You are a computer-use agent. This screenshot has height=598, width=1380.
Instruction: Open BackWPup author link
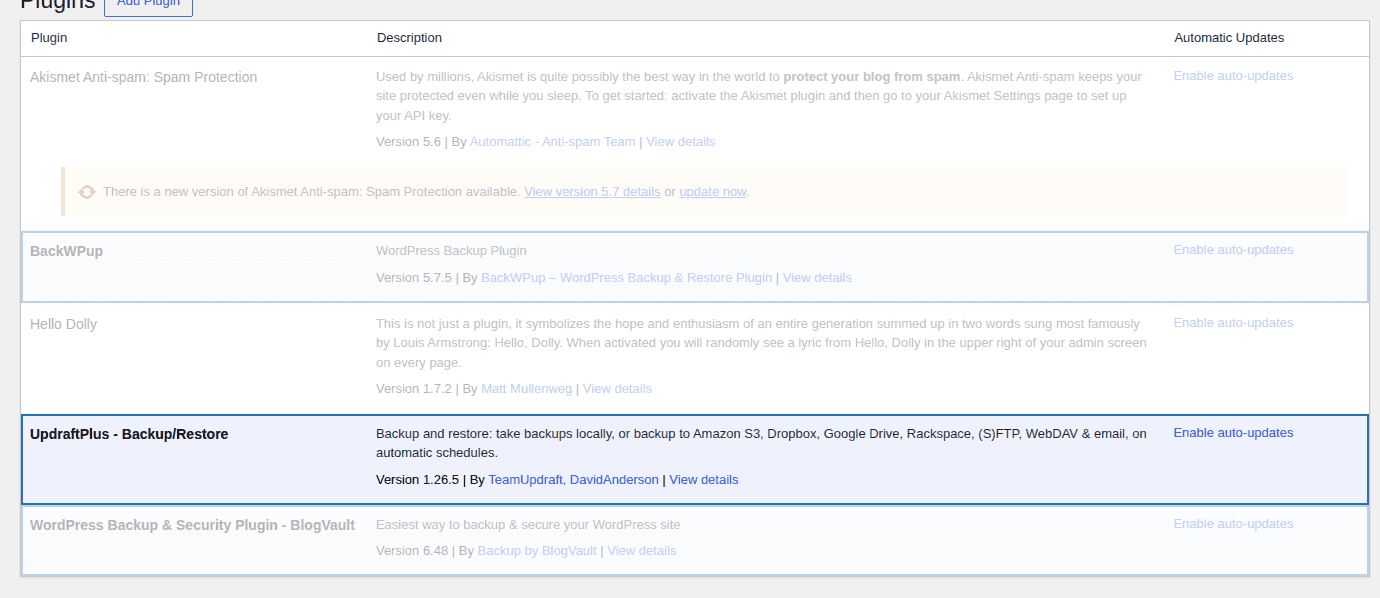(x=627, y=278)
